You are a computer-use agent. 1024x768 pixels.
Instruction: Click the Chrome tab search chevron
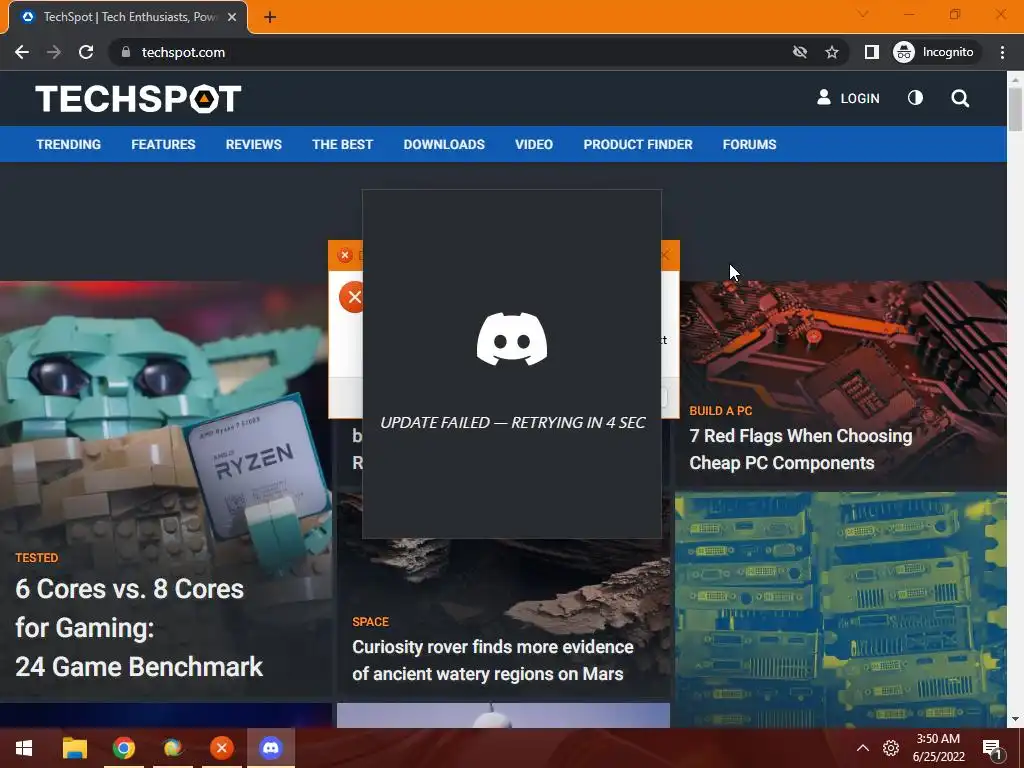(x=862, y=14)
